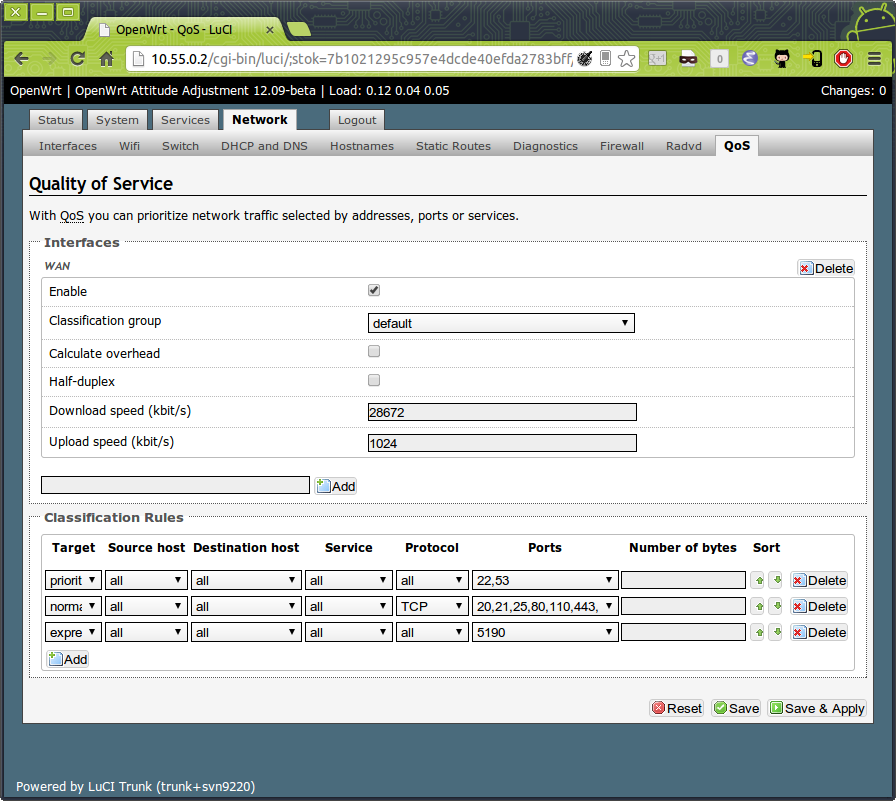Click the browser forward arrow

pos(50,58)
